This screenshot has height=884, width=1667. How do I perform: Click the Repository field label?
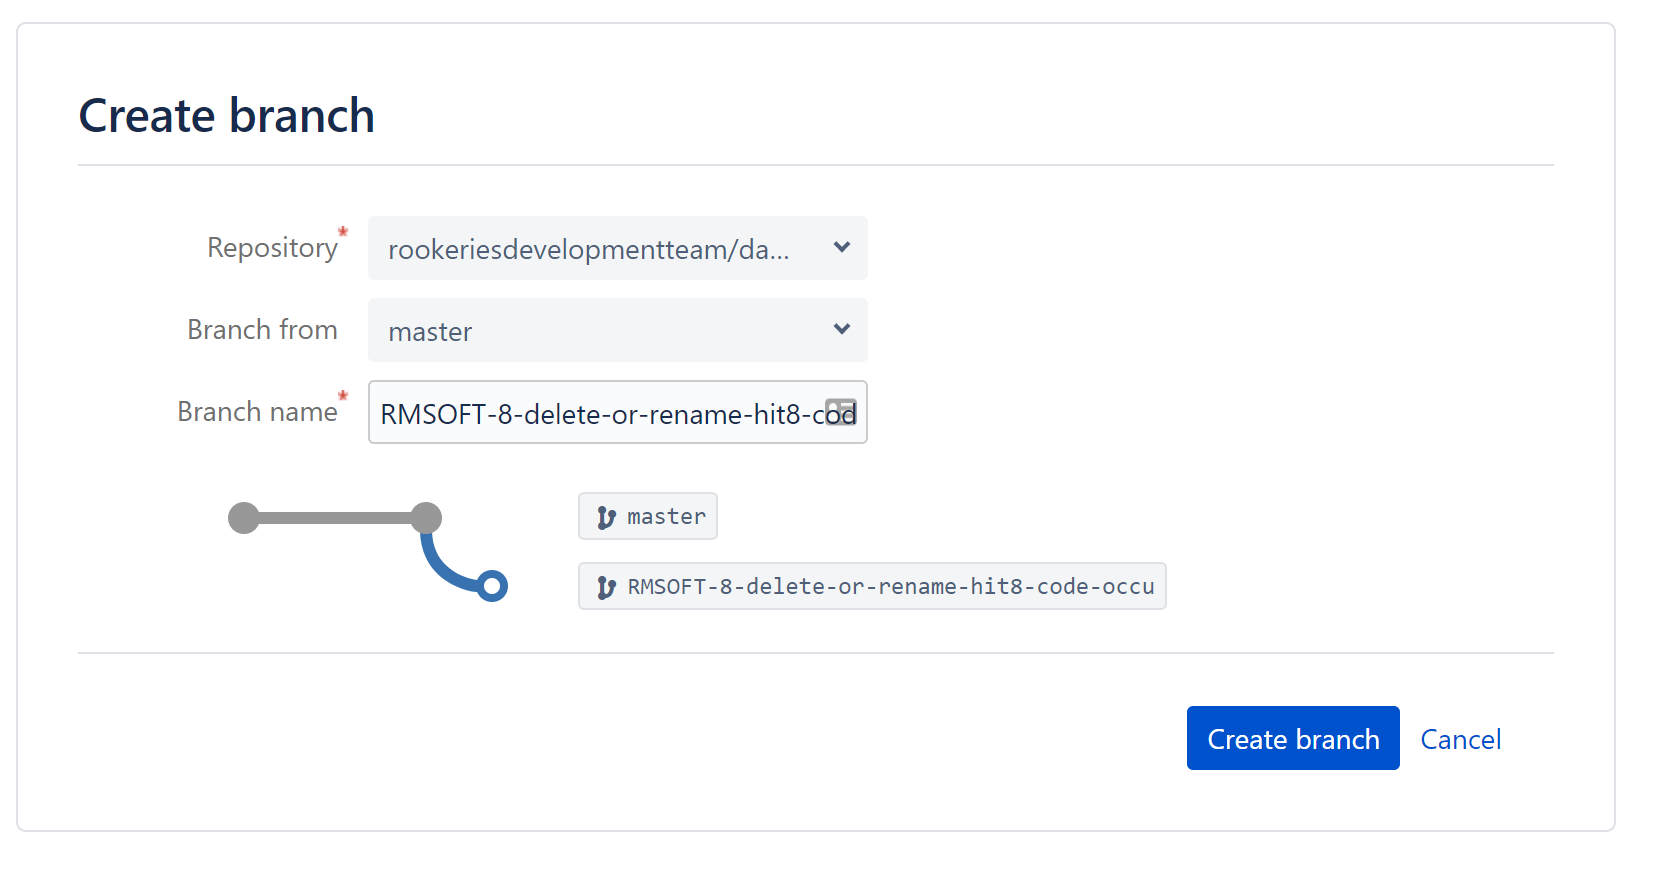click(x=272, y=247)
